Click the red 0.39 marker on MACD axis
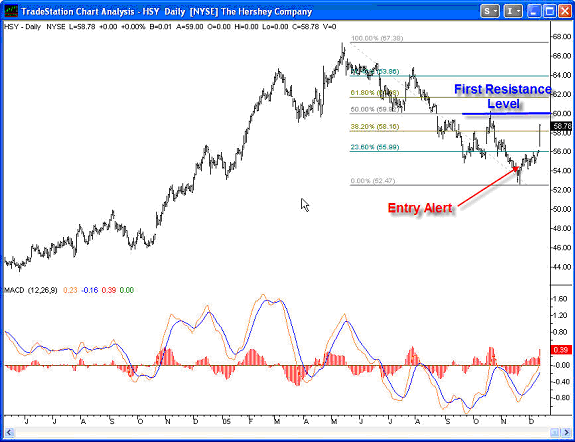 (x=561, y=350)
